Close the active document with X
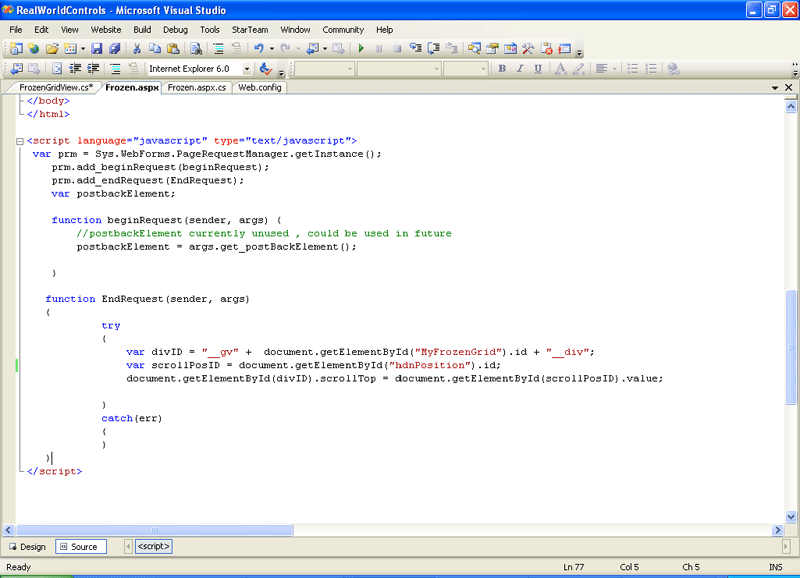Screen dimensions: 800x578 tap(789, 87)
